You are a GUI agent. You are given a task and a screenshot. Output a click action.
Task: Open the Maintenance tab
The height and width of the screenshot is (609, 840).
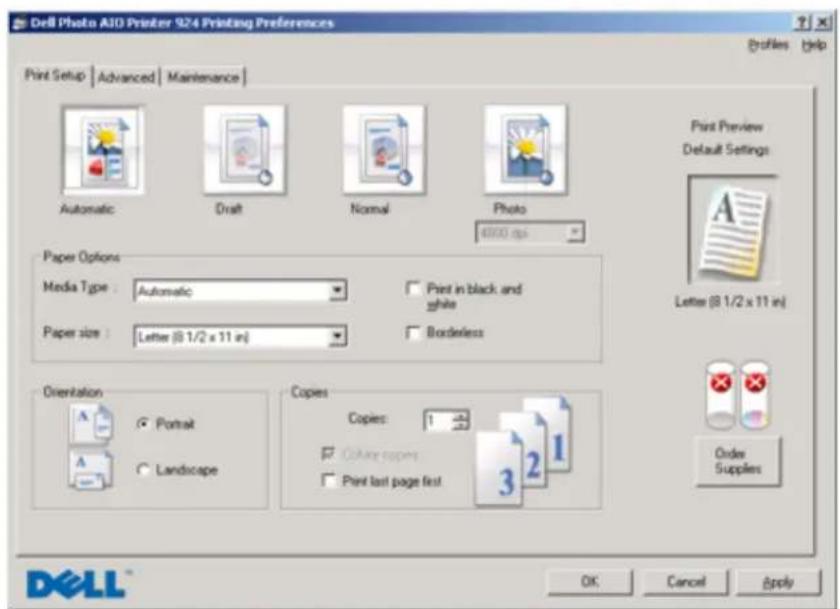tap(203, 77)
